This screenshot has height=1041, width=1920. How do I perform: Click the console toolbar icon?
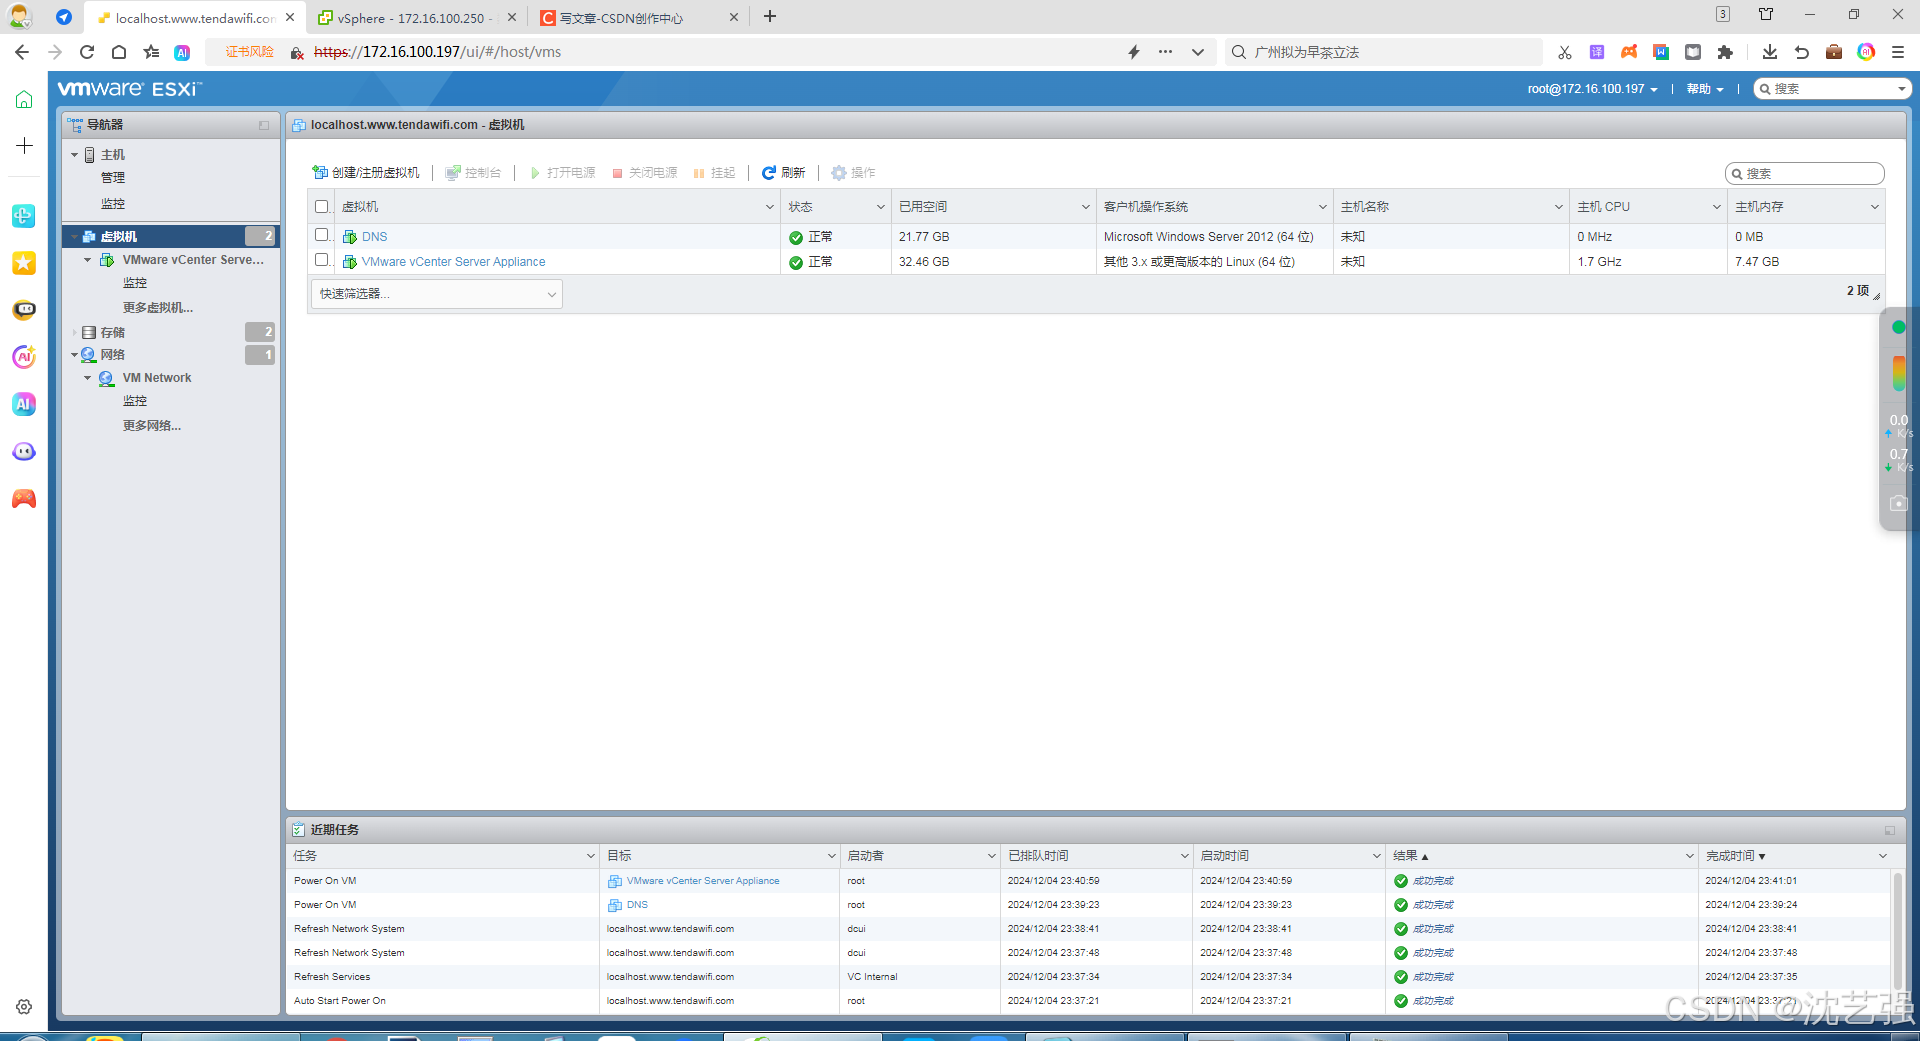453,173
